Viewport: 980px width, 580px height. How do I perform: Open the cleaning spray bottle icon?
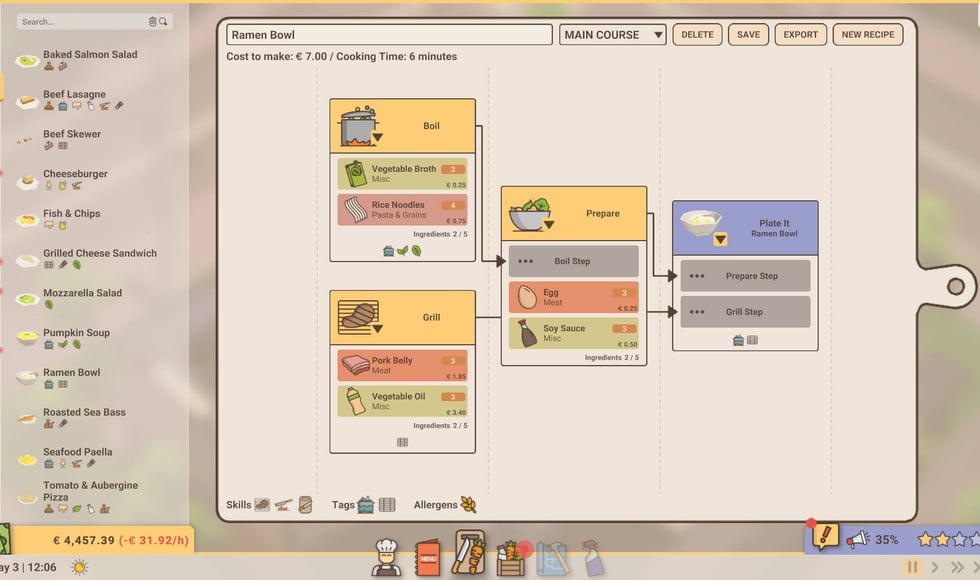click(593, 558)
